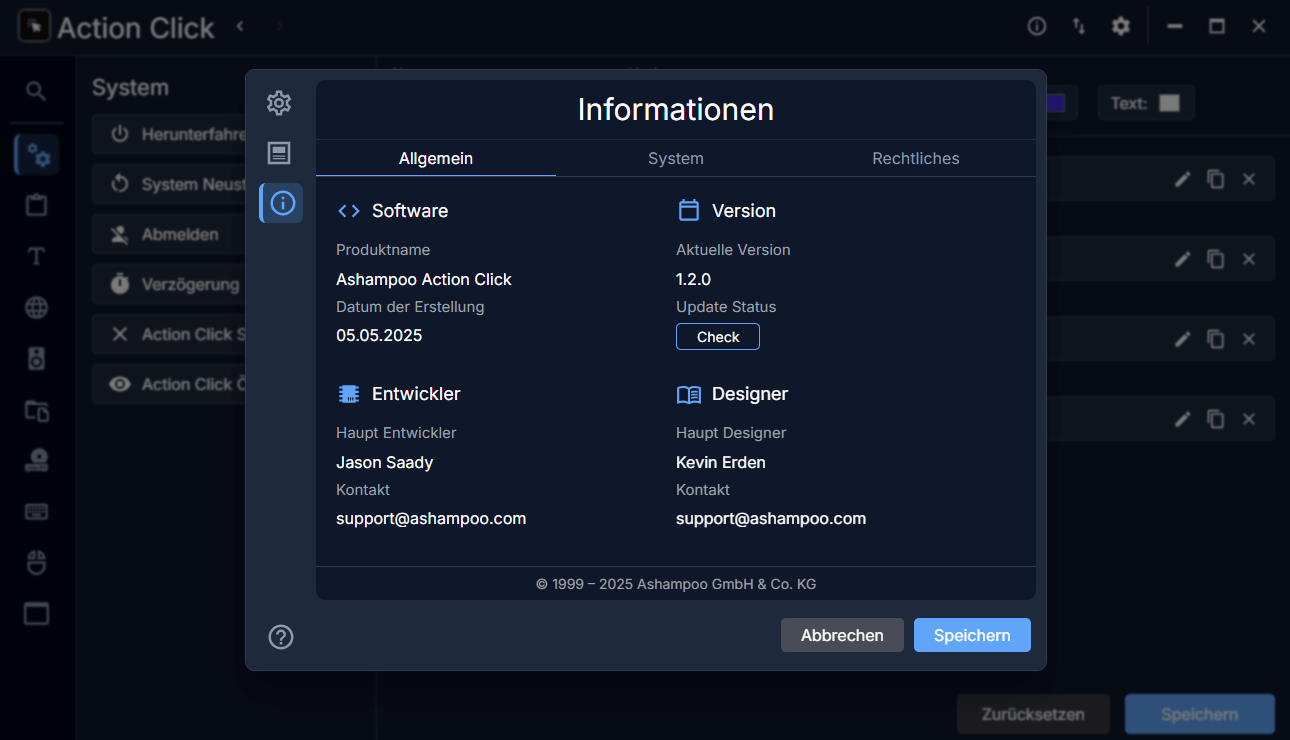Image resolution: width=1290 pixels, height=740 pixels.
Task: Open the text T category icon
Action: [37, 256]
